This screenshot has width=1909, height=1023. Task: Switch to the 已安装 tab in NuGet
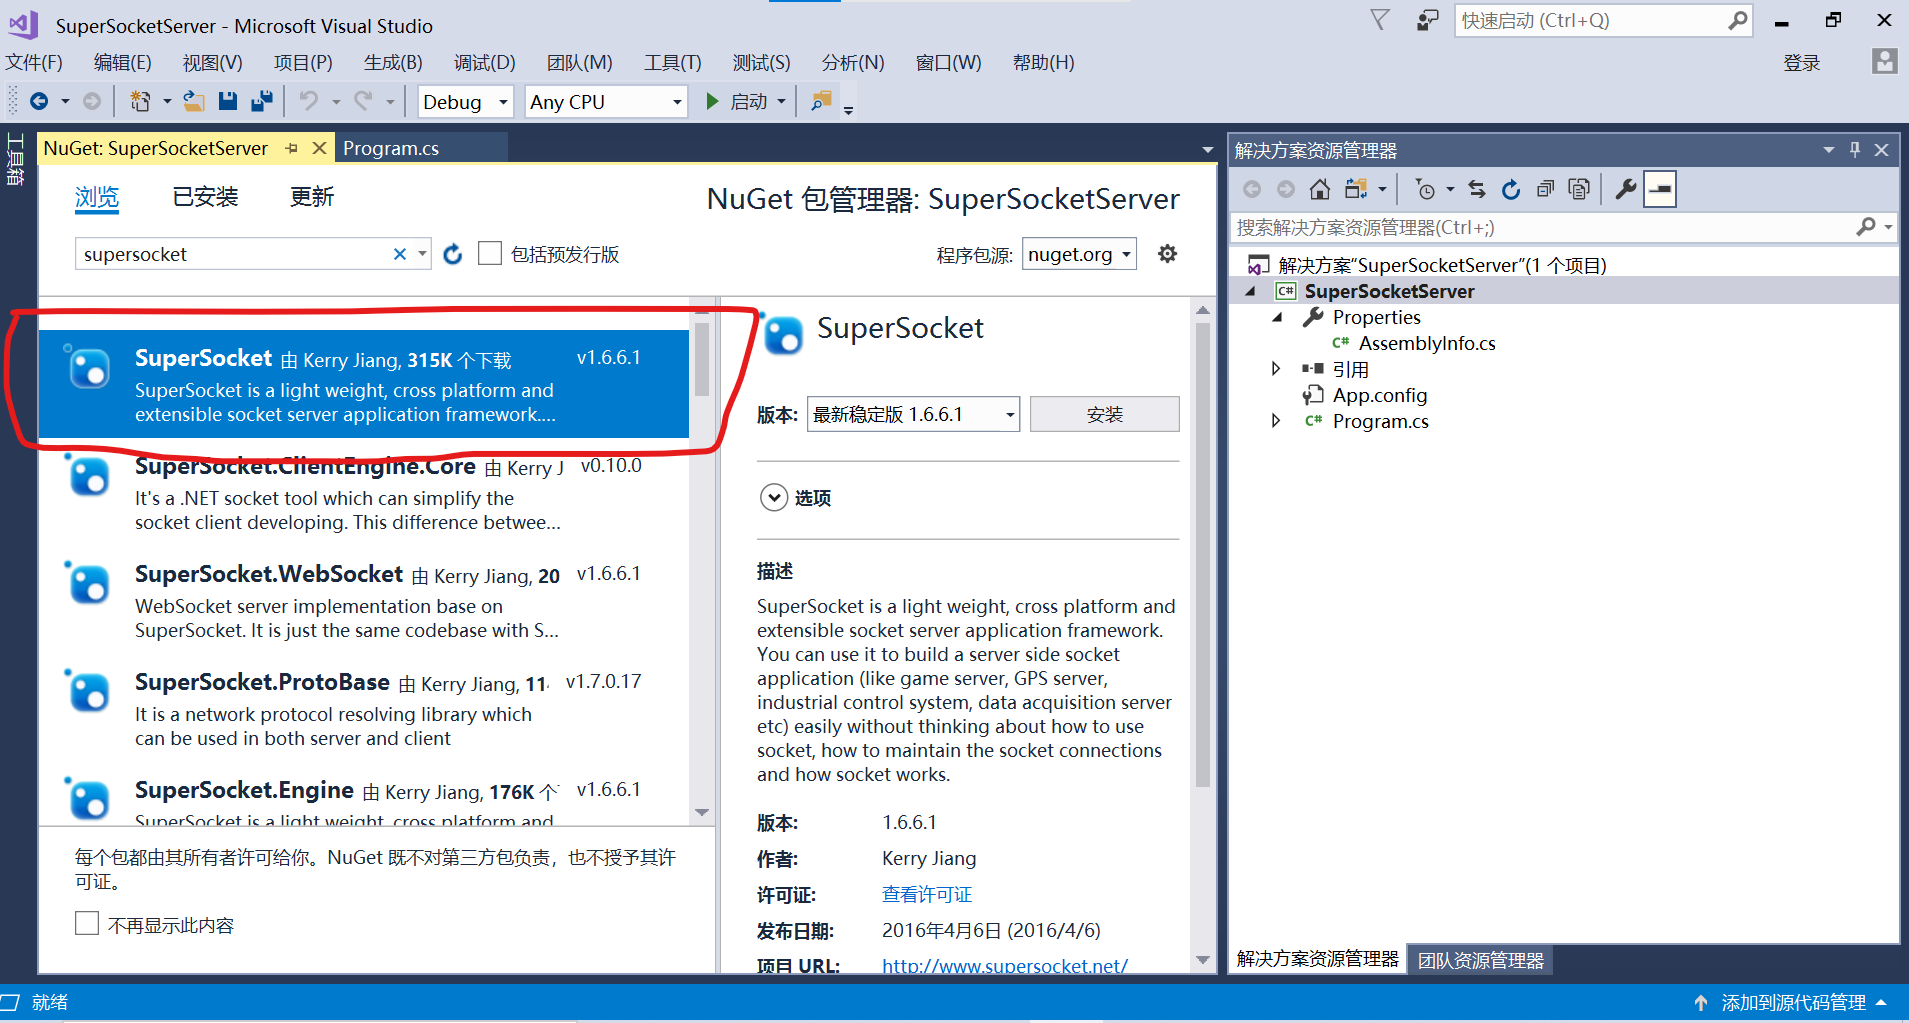point(205,196)
